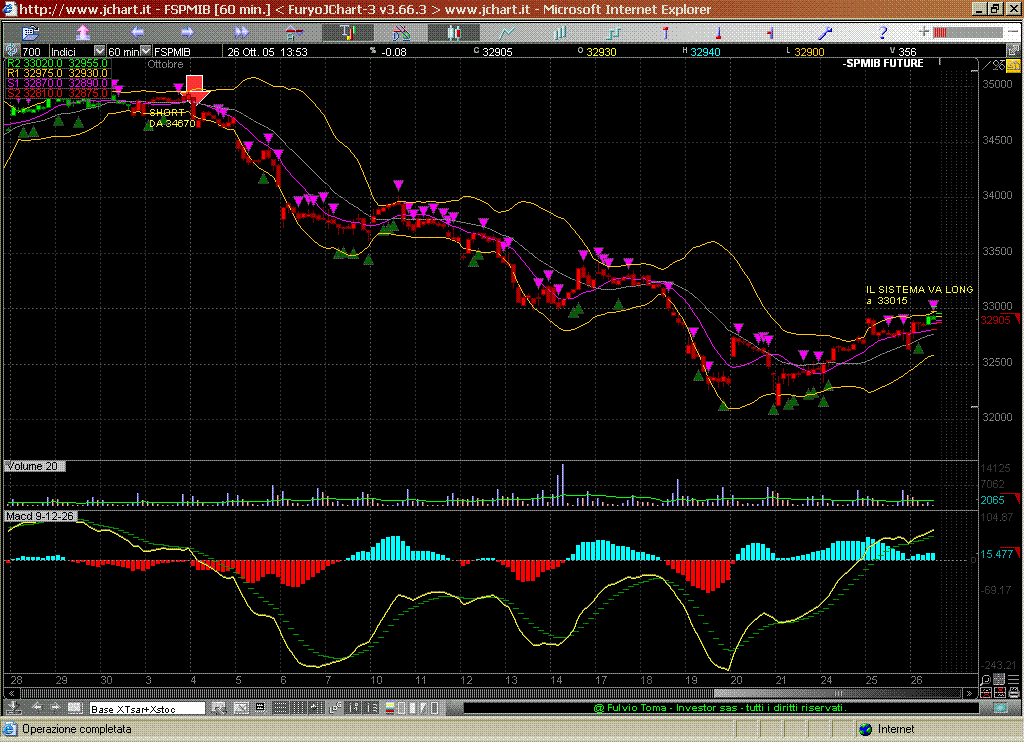Click the Base XTsar+Xstoc template field
Screen dimensions: 1024x742
click(147, 709)
